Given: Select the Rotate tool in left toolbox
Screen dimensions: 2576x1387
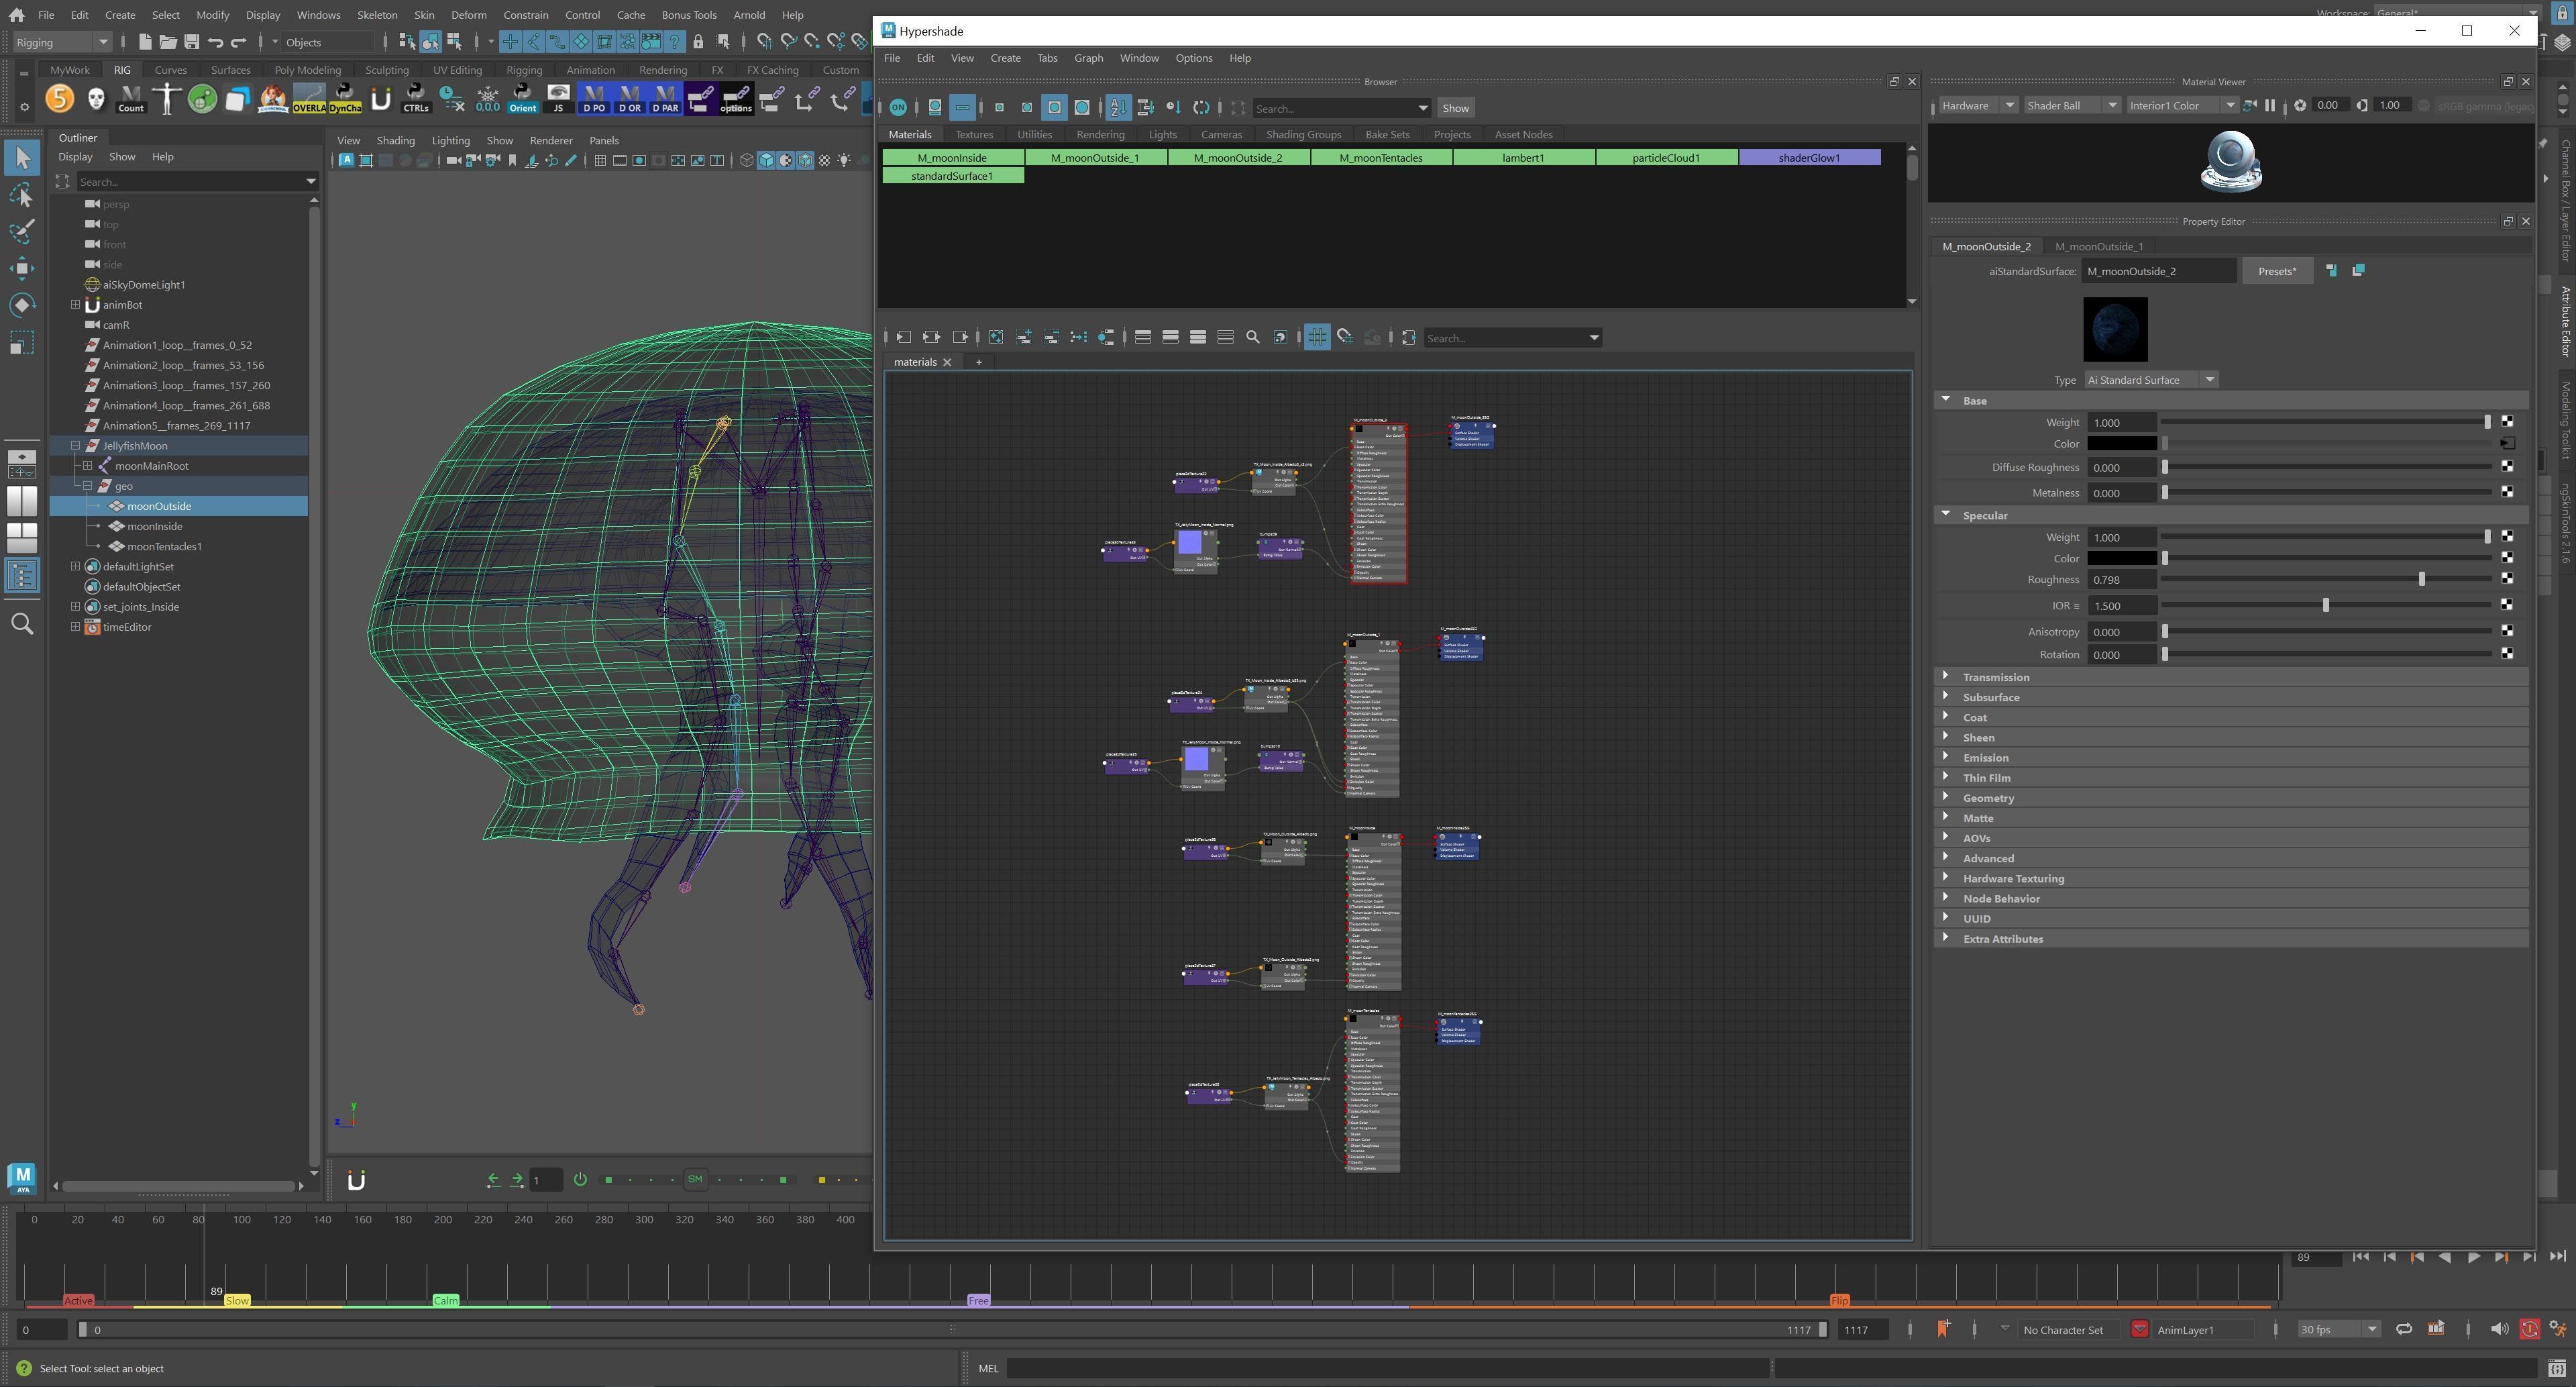Looking at the screenshot, I should pyautogui.click(x=22, y=305).
